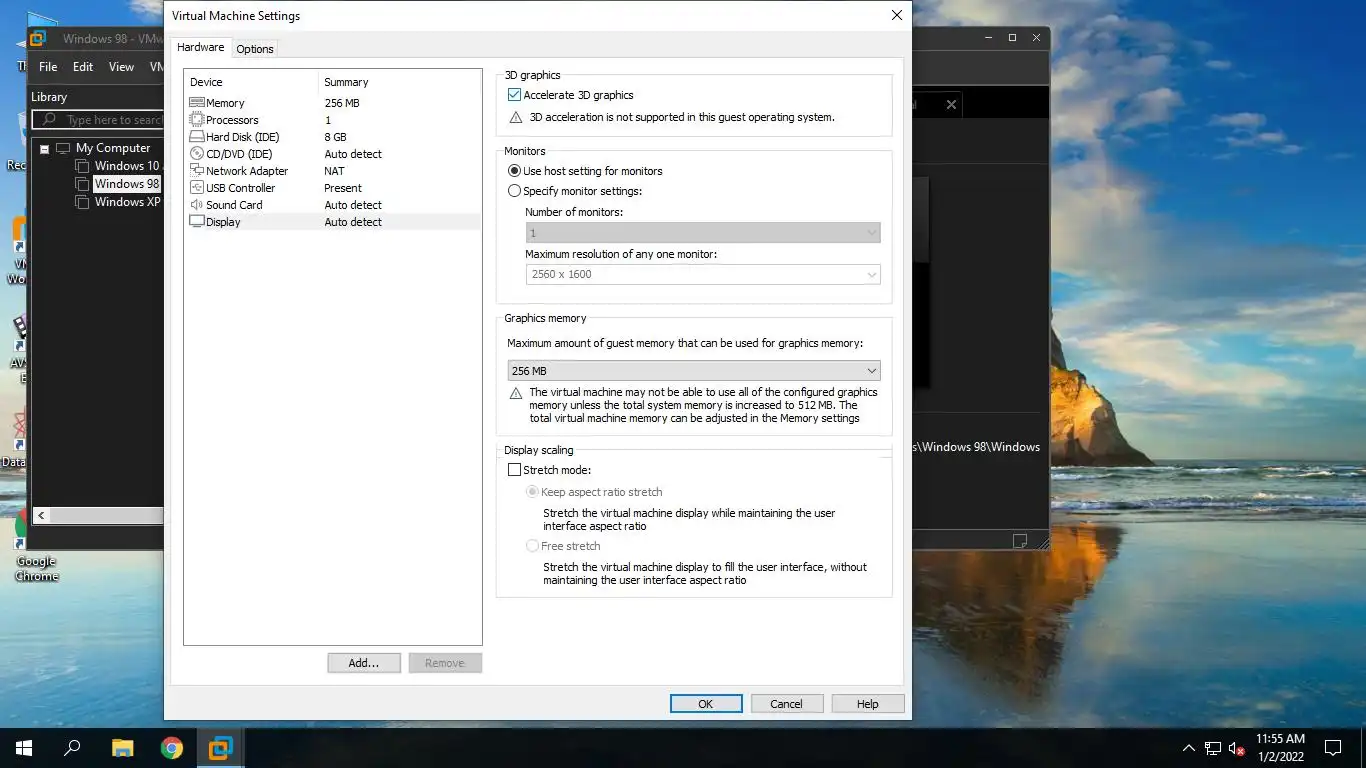Screen dimensions: 1366x768
Task: Select the Processors device icon
Action: [197, 120]
